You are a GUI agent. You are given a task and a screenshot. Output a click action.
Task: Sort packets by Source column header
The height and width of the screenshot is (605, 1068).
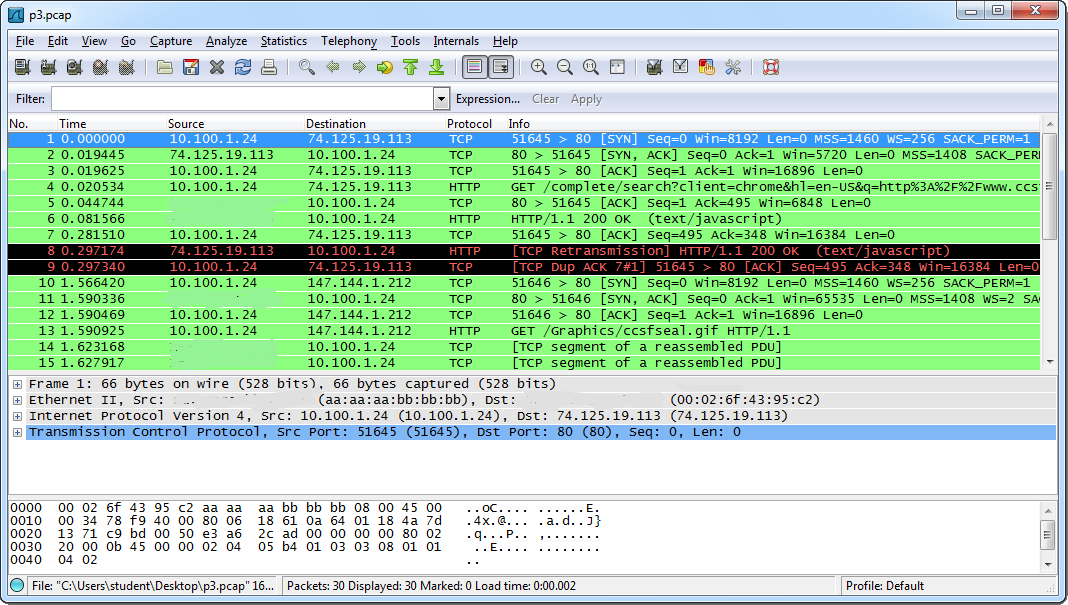pos(235,123)
